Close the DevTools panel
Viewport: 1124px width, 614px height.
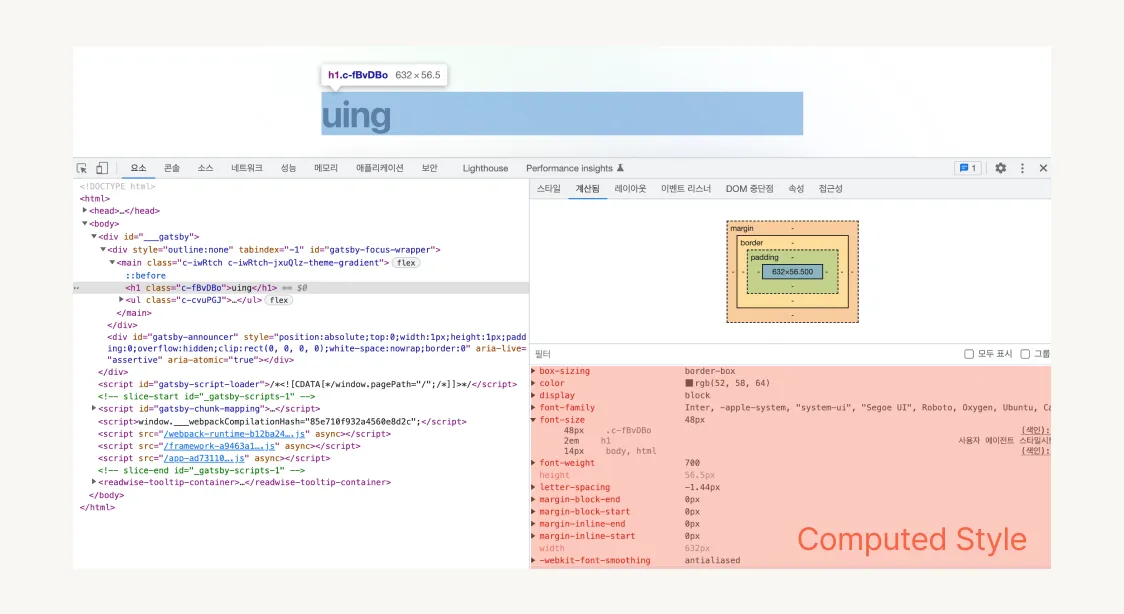1043,168
